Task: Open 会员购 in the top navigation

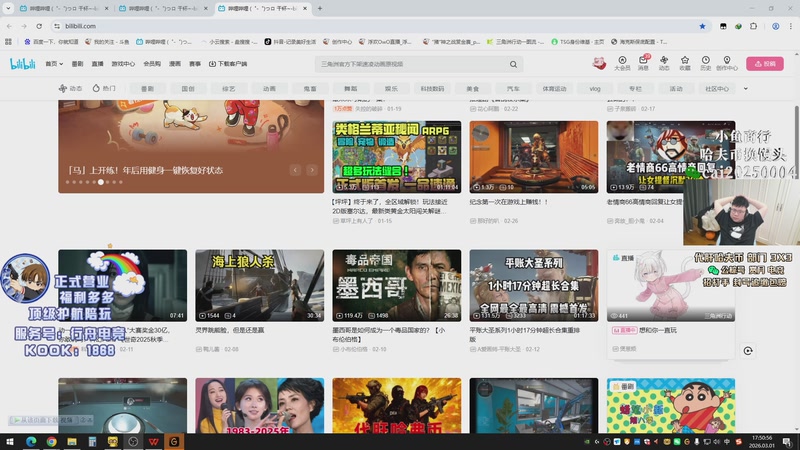Action: pyautogui.click(x=152, y=64)
